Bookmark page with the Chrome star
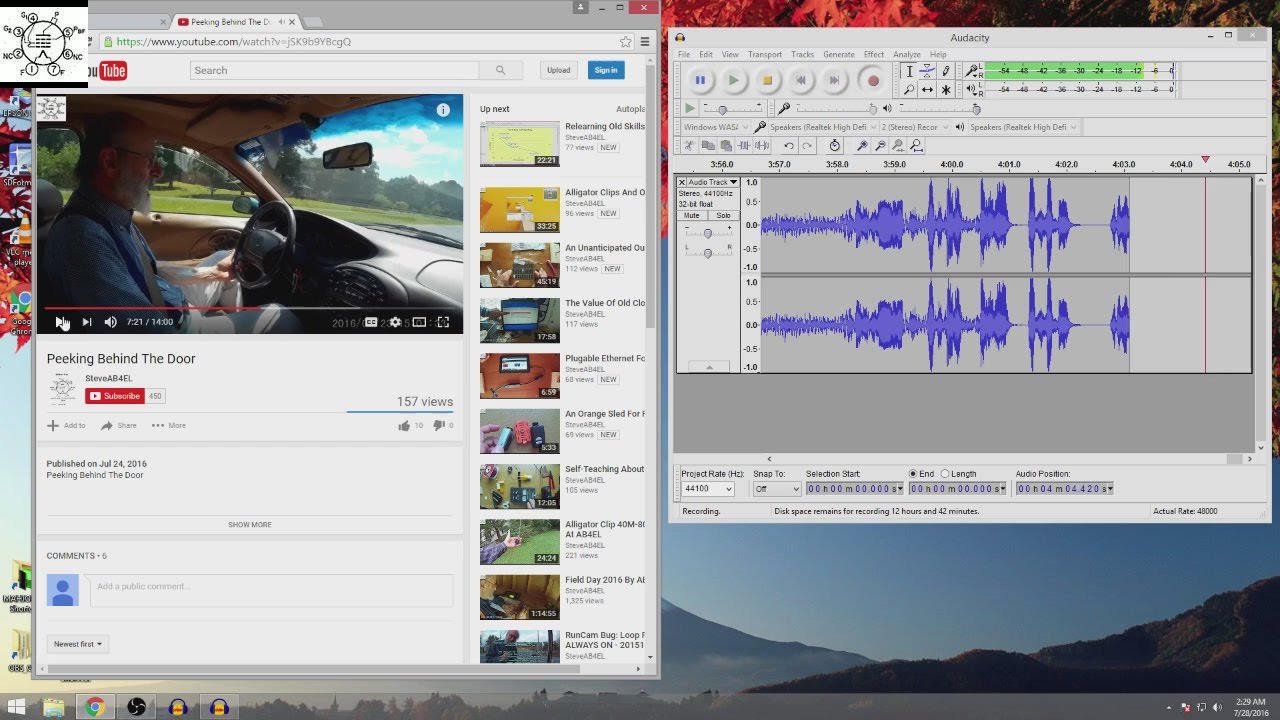1280x720 pixels. (626, 42)
